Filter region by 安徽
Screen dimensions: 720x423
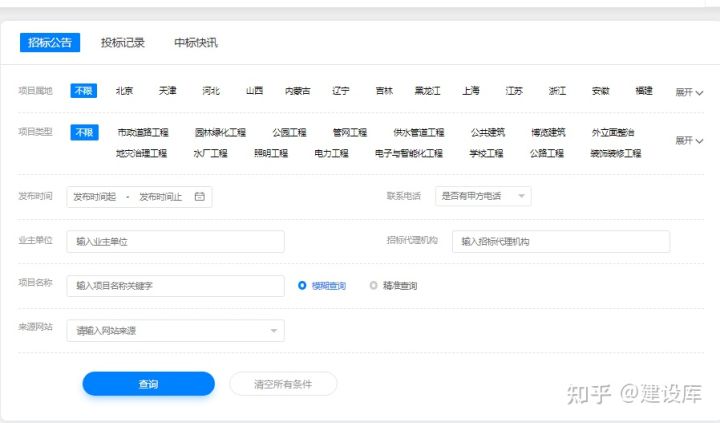click(x=601, y=91)
